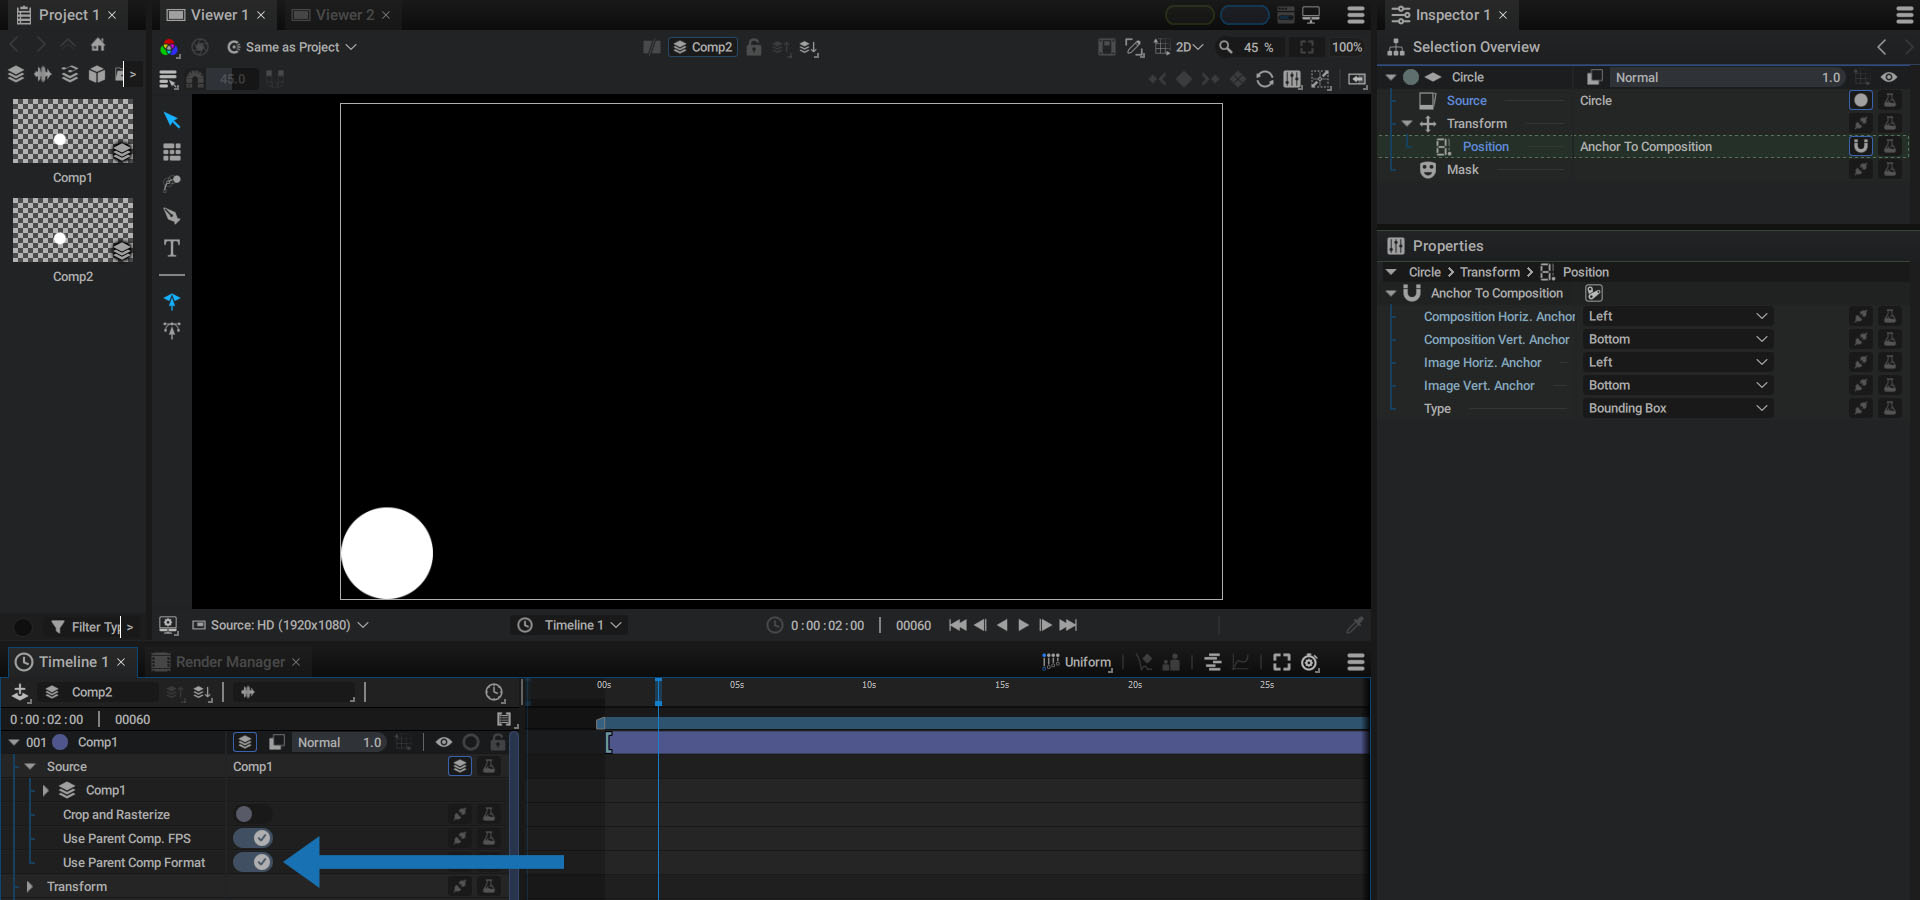Open Image Vert. Anchor dropdown
1920x900 pixels.
[1678, 385]
